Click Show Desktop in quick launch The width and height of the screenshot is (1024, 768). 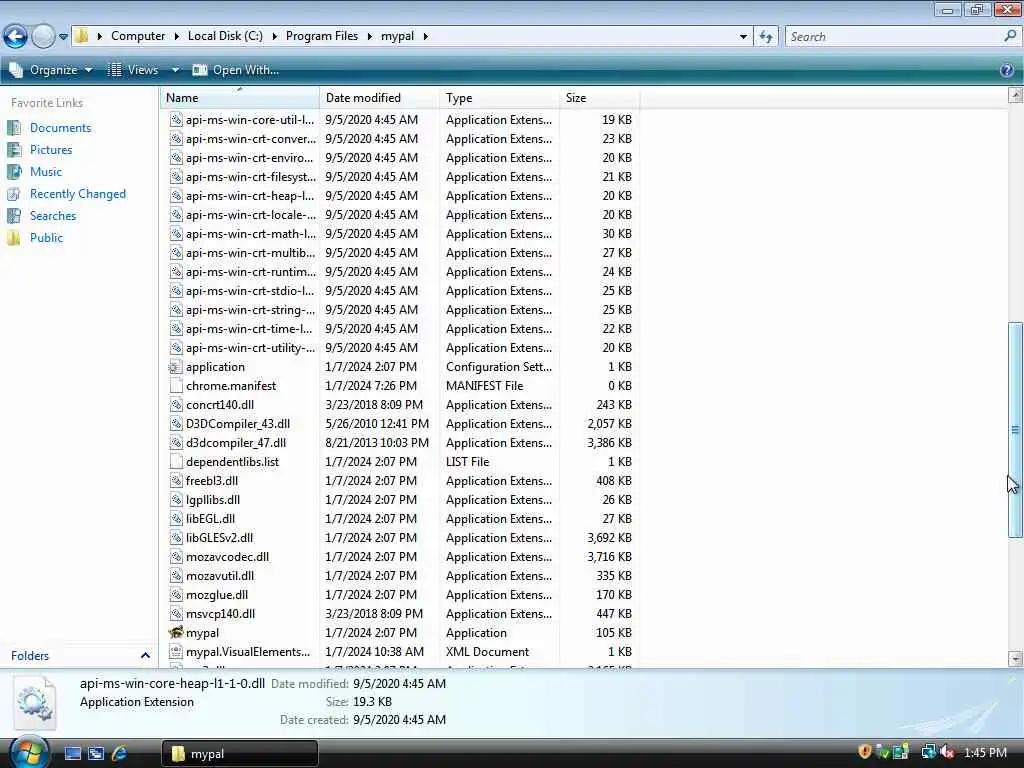tap(72, 754)
